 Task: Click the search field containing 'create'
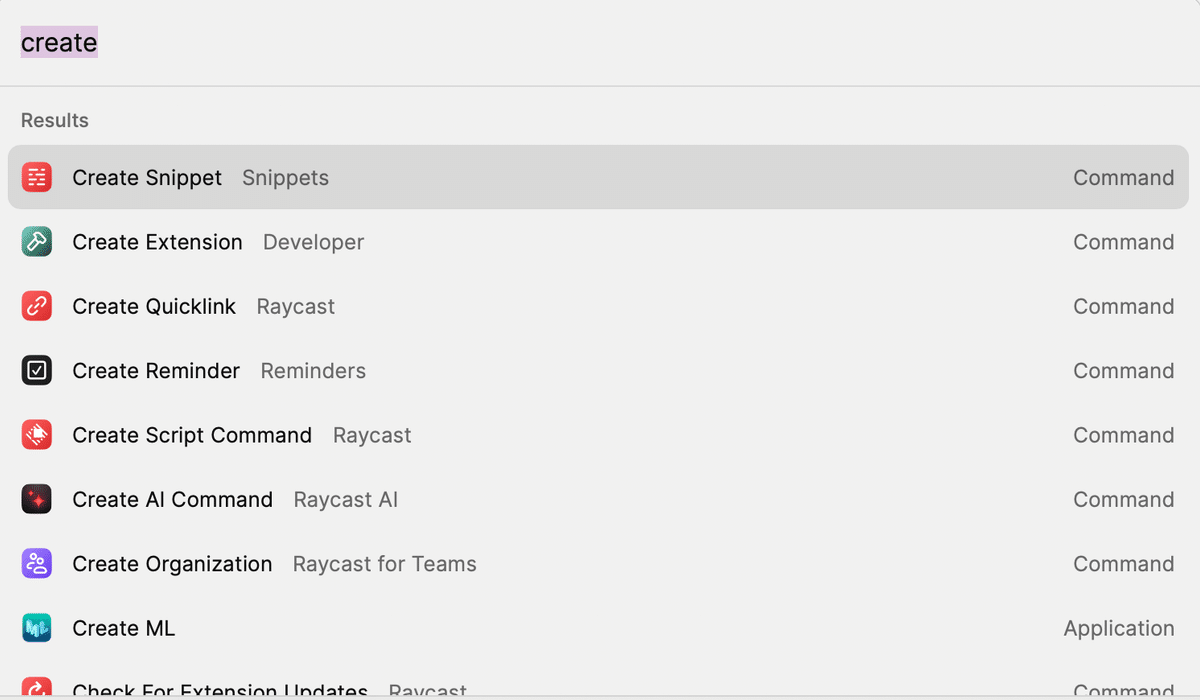click(x=600, y=43)
